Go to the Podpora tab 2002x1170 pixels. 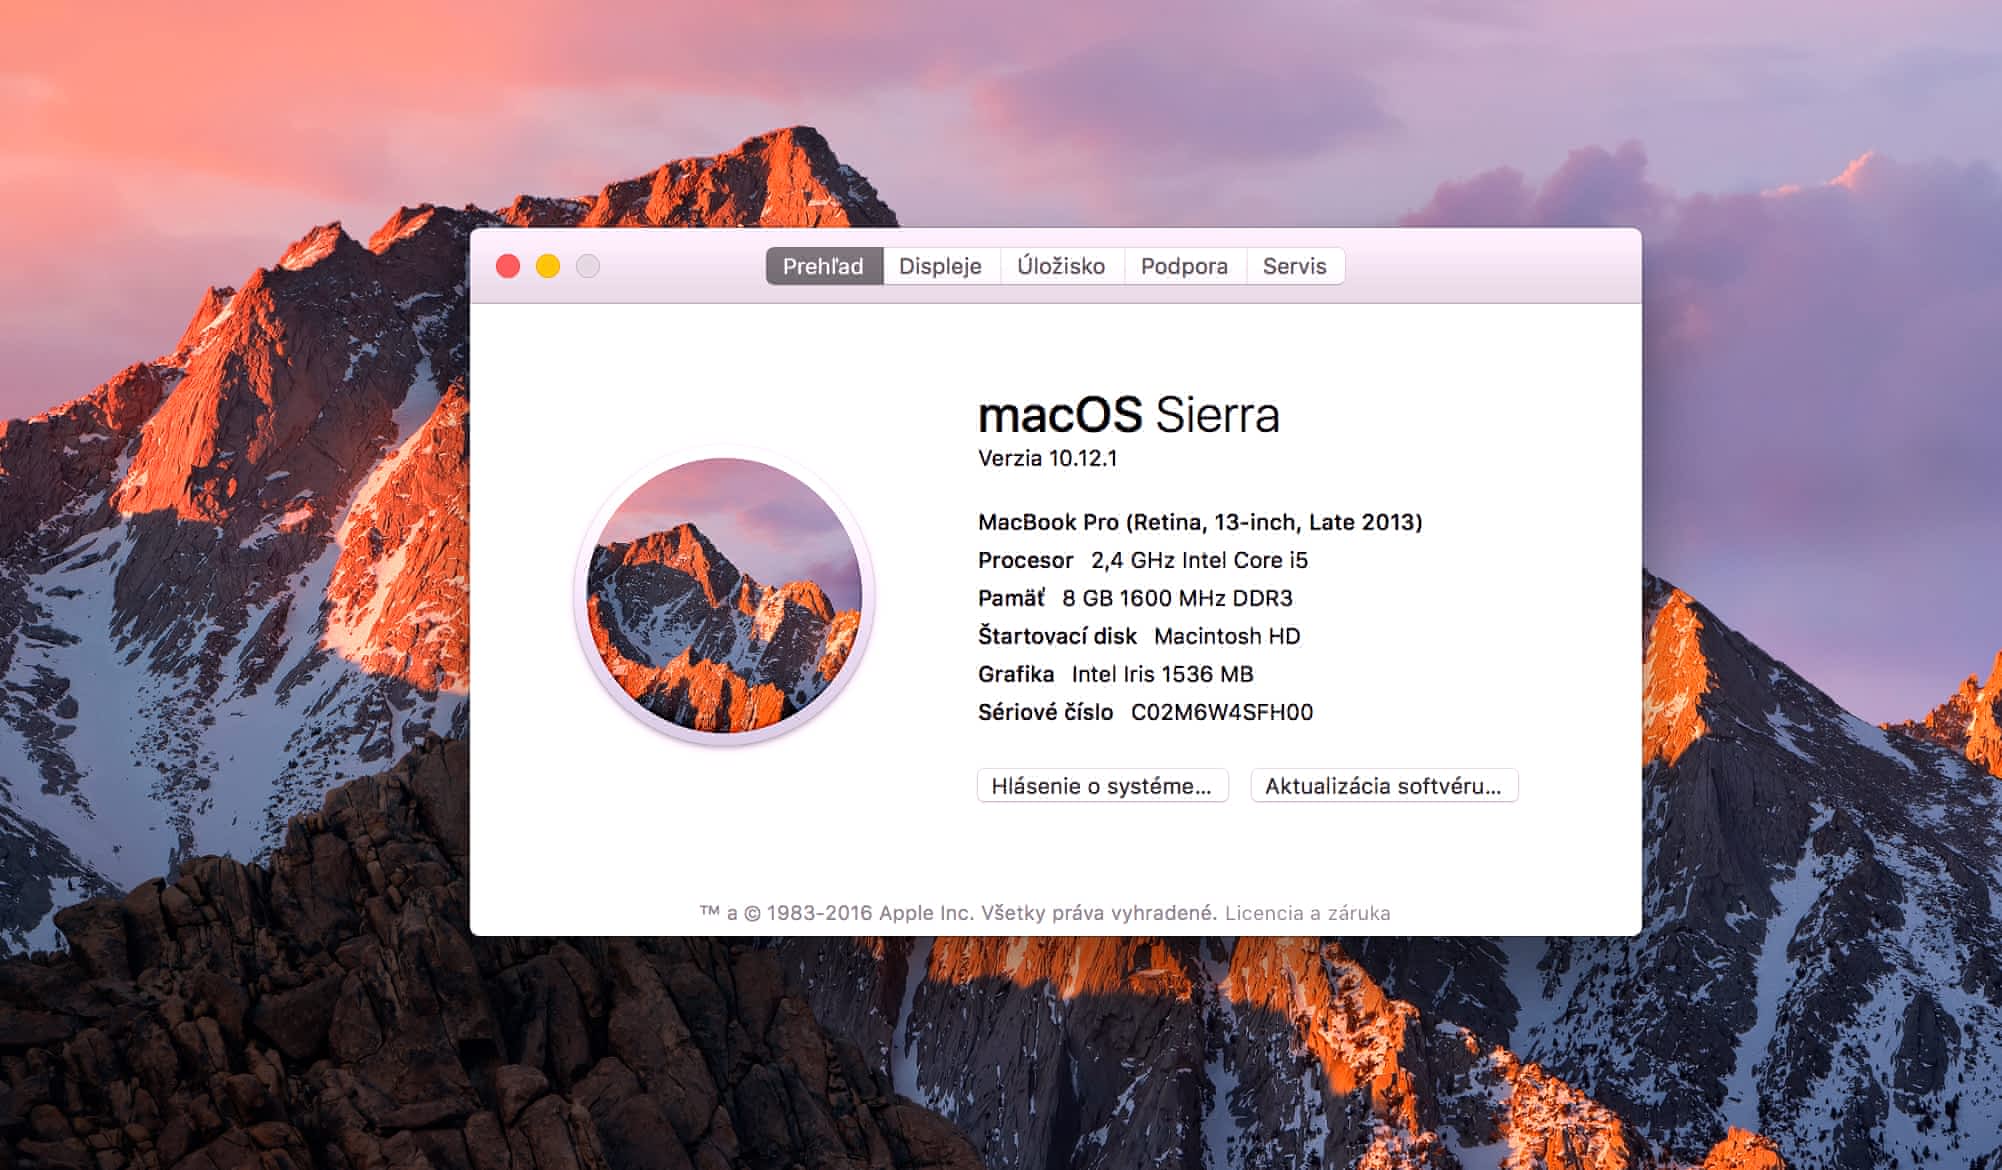pos(1184,266)
